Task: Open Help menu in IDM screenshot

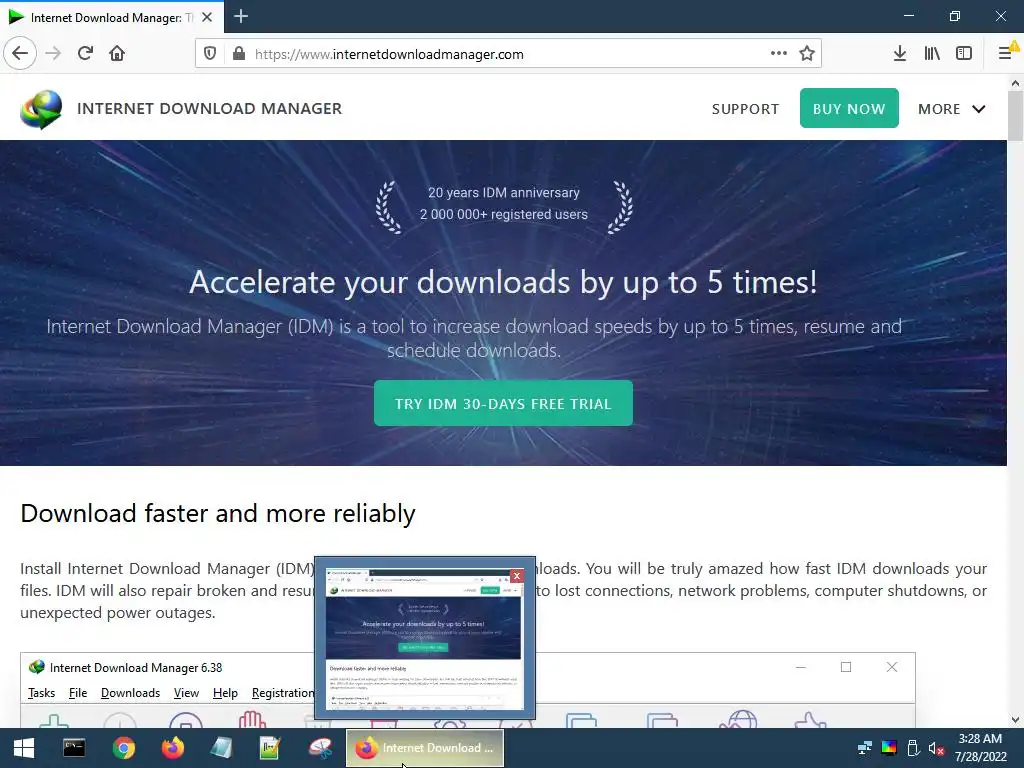Action: tap(225, 693)
